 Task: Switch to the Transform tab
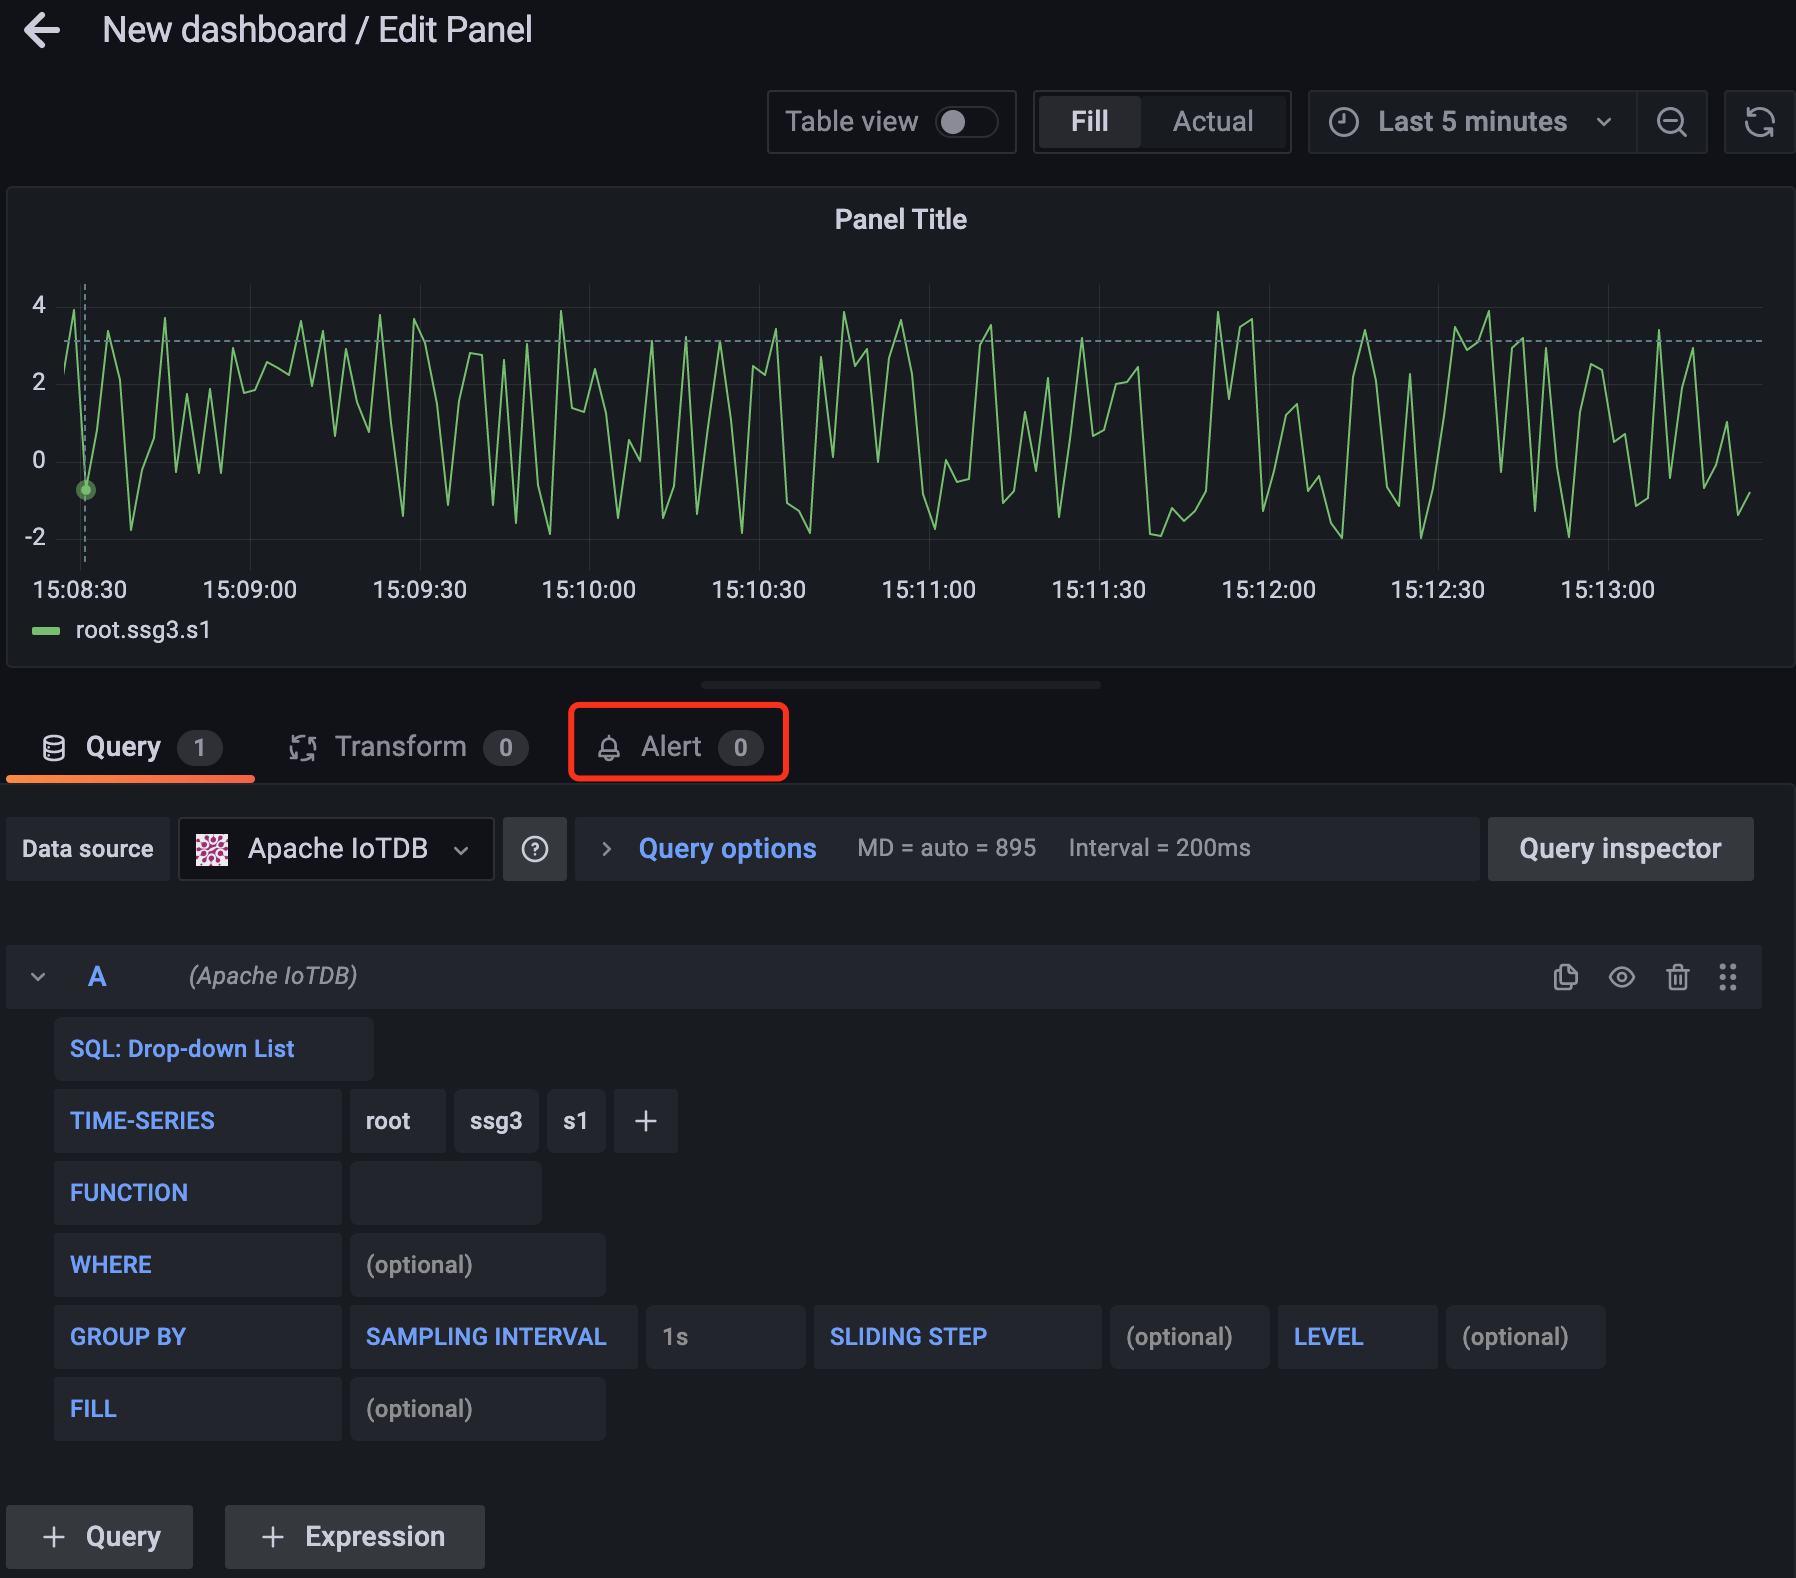[400, 747]
